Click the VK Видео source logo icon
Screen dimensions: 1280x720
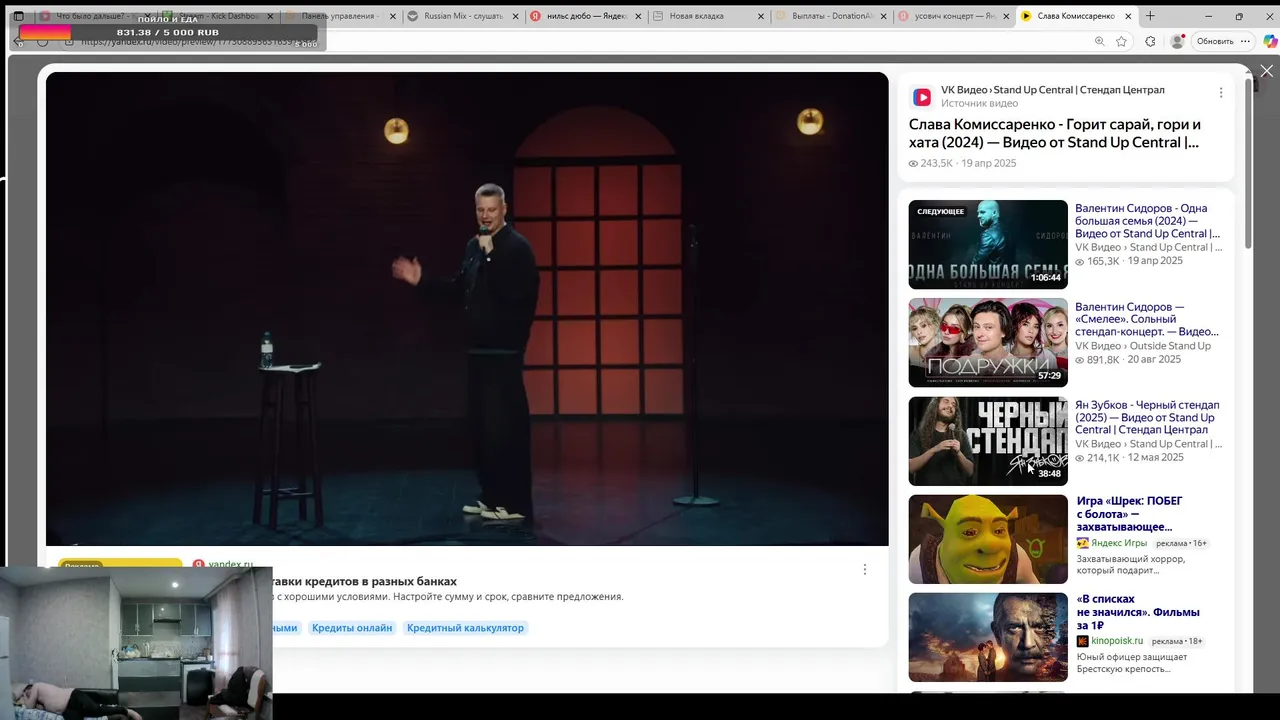922,97
